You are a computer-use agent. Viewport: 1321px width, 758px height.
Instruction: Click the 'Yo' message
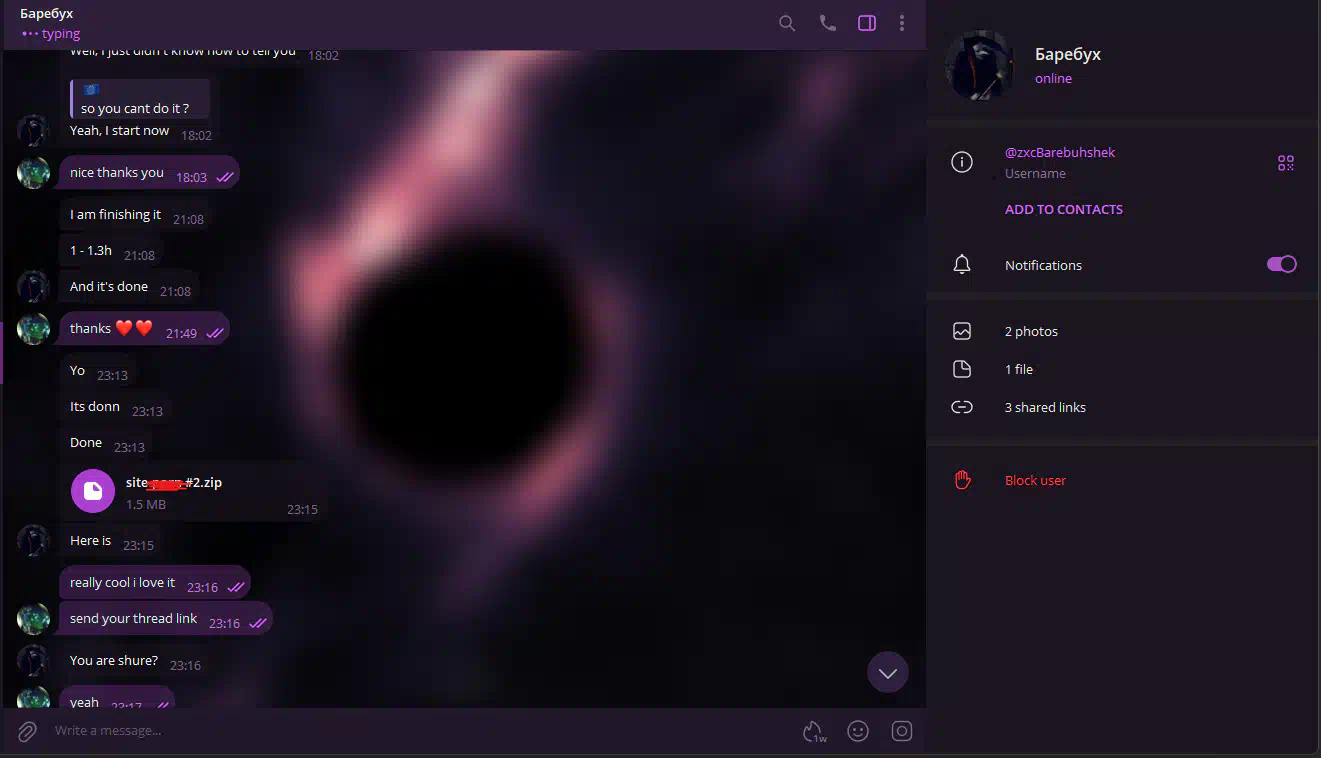click(x=96, y=371)
